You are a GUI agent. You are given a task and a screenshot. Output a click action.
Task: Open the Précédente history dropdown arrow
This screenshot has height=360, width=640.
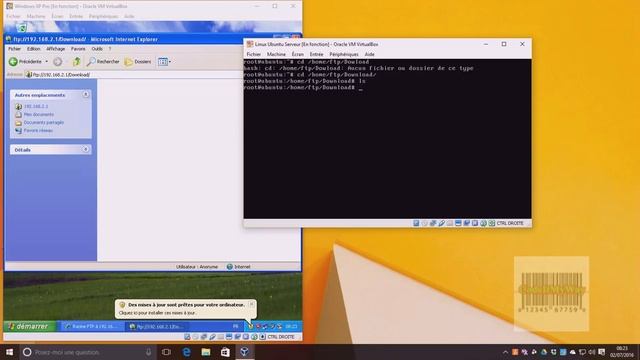(47, 62)
